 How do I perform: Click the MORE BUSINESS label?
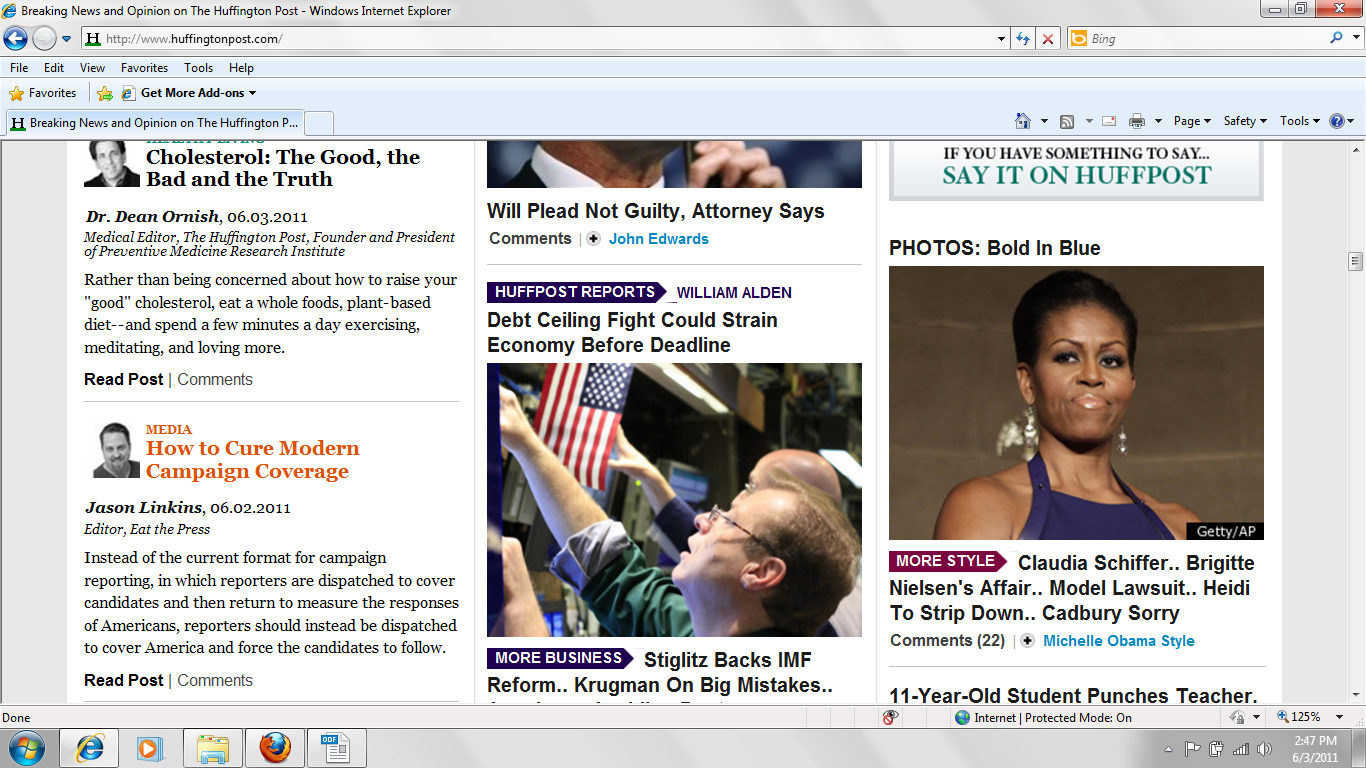pos(560,658)
